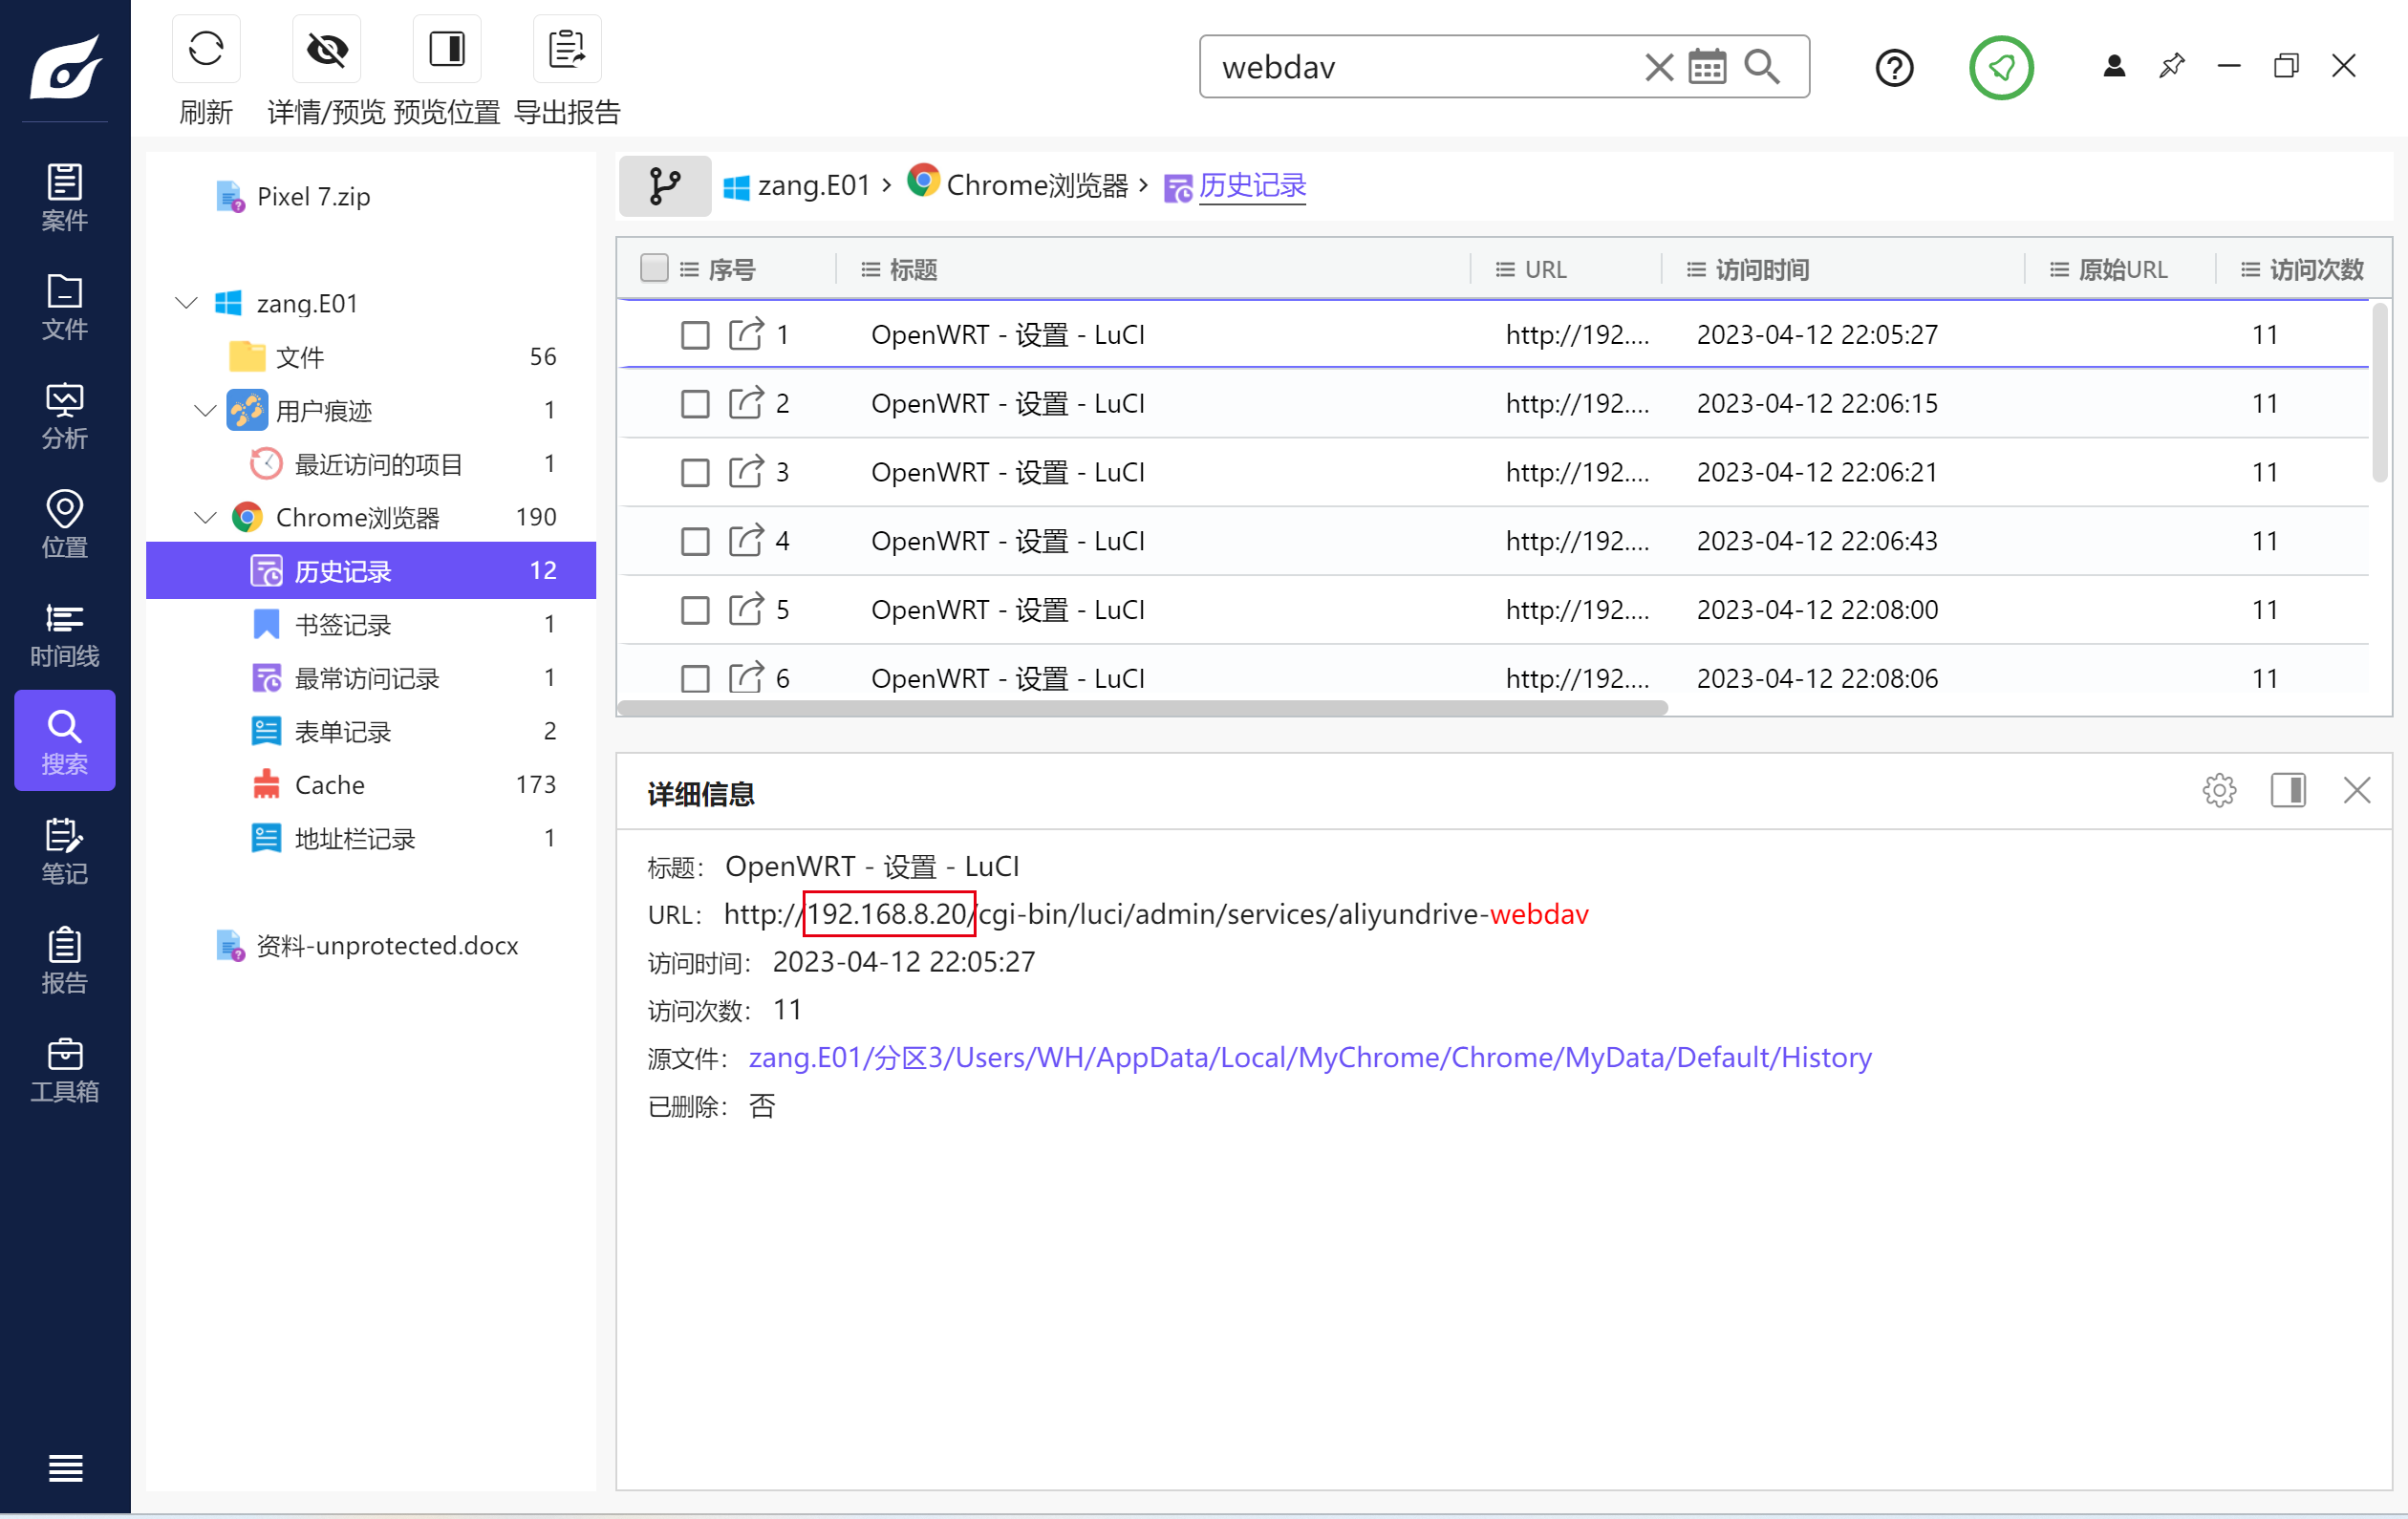Open 报告 in left sidebar
Image resolution: width=2408 pixels, height=1519 pixels.
pos(65,960)
